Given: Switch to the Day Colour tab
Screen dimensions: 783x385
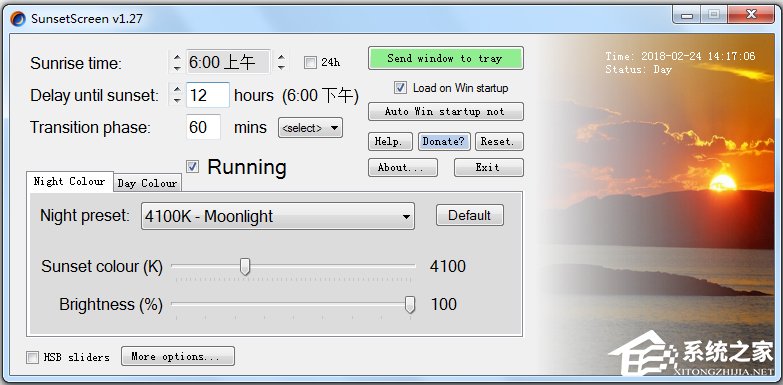Looking at the screenshot, I should click(147, 183).
